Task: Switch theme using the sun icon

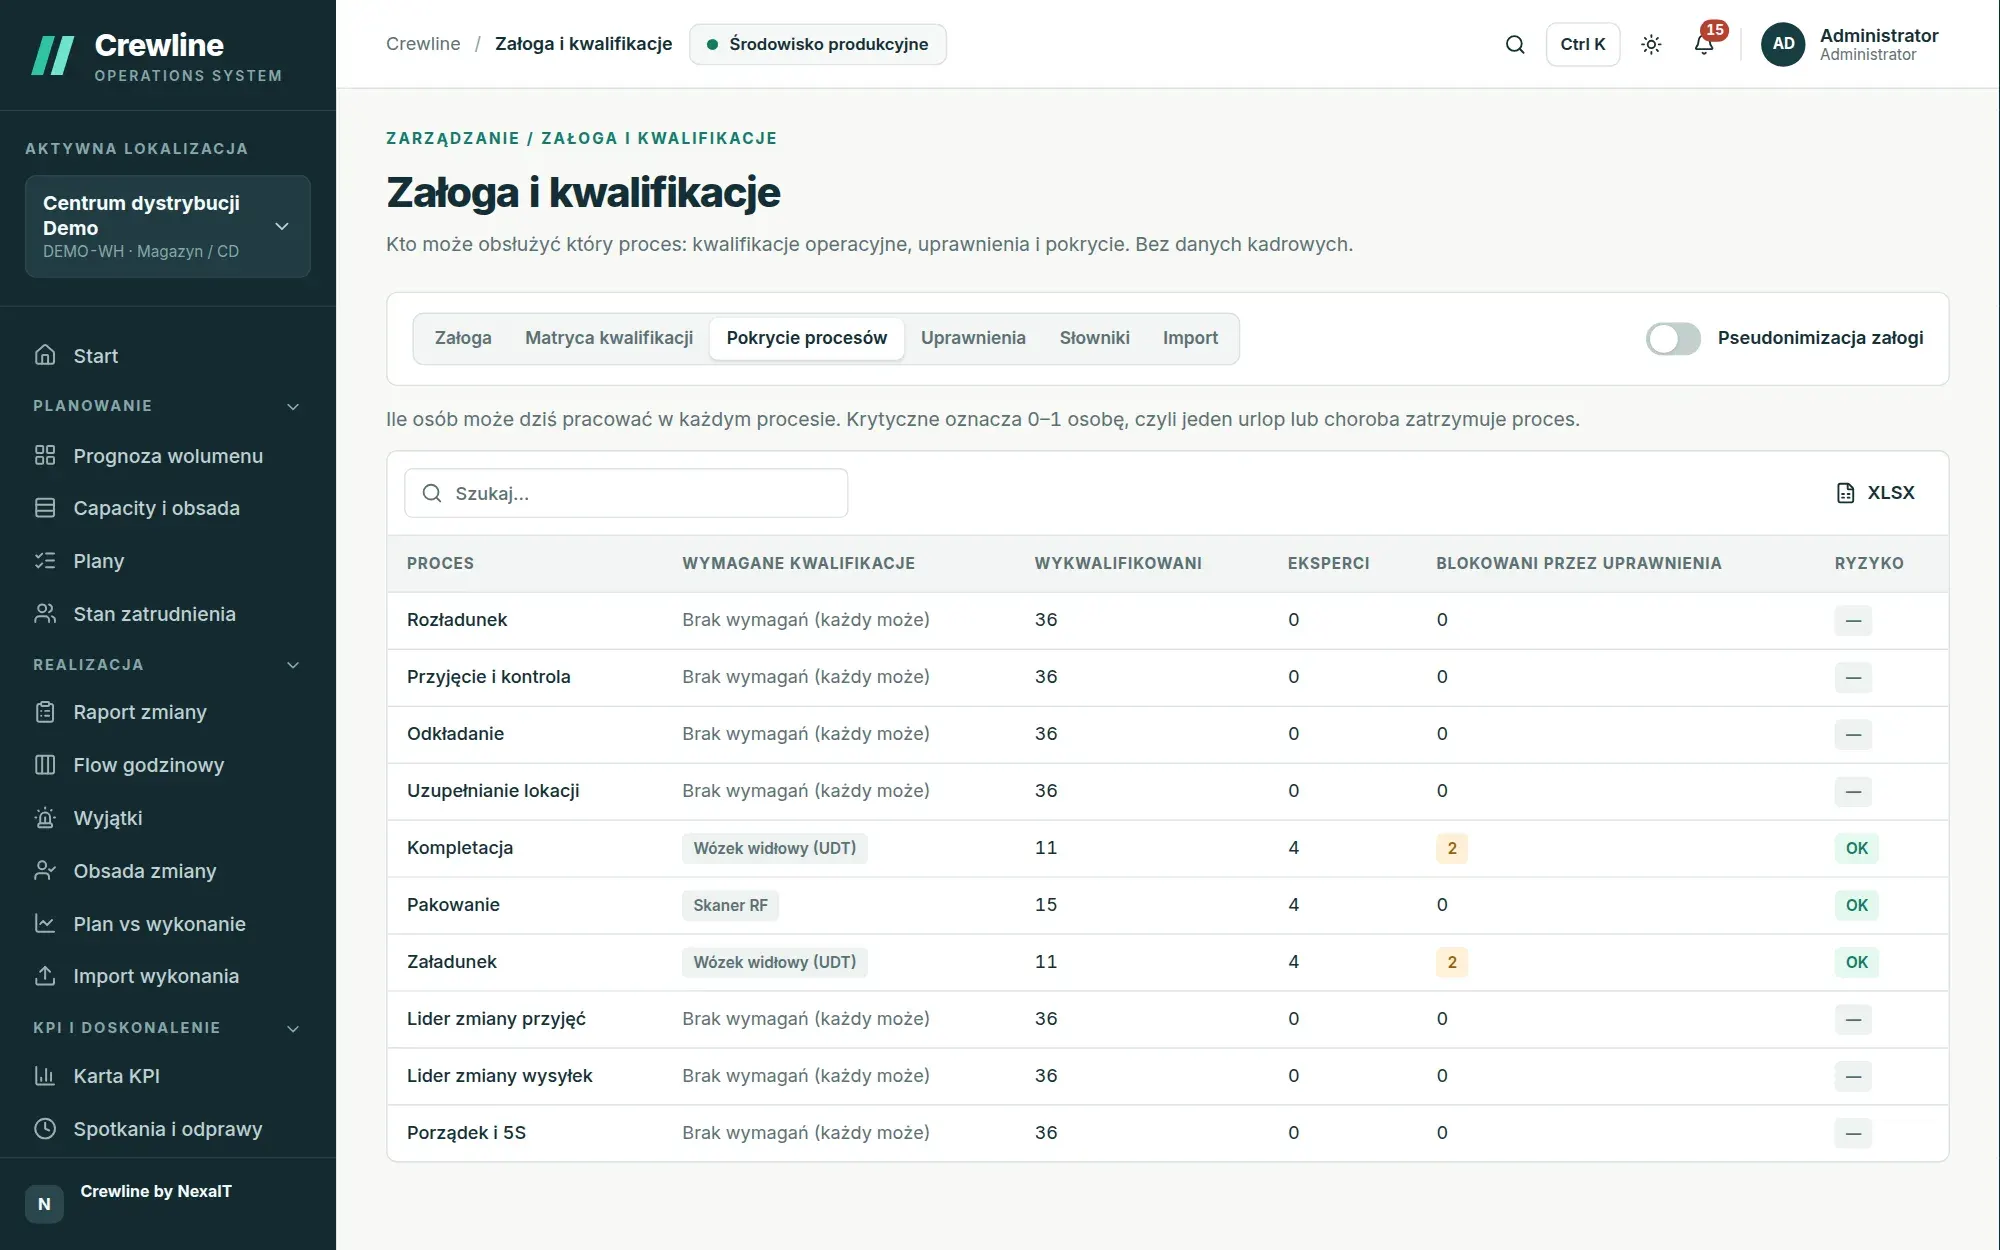Action: pos(1651,44)
